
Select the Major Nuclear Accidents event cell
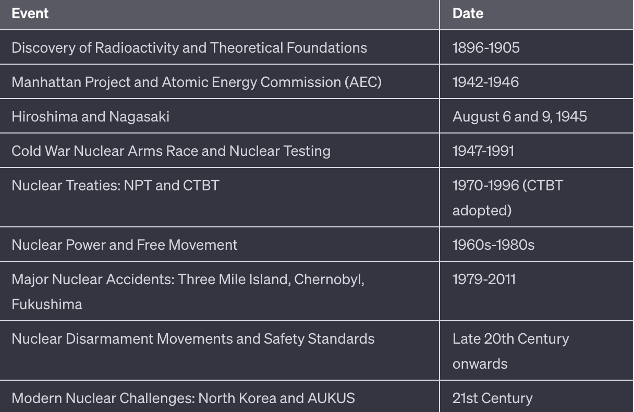tap(187, 291)
